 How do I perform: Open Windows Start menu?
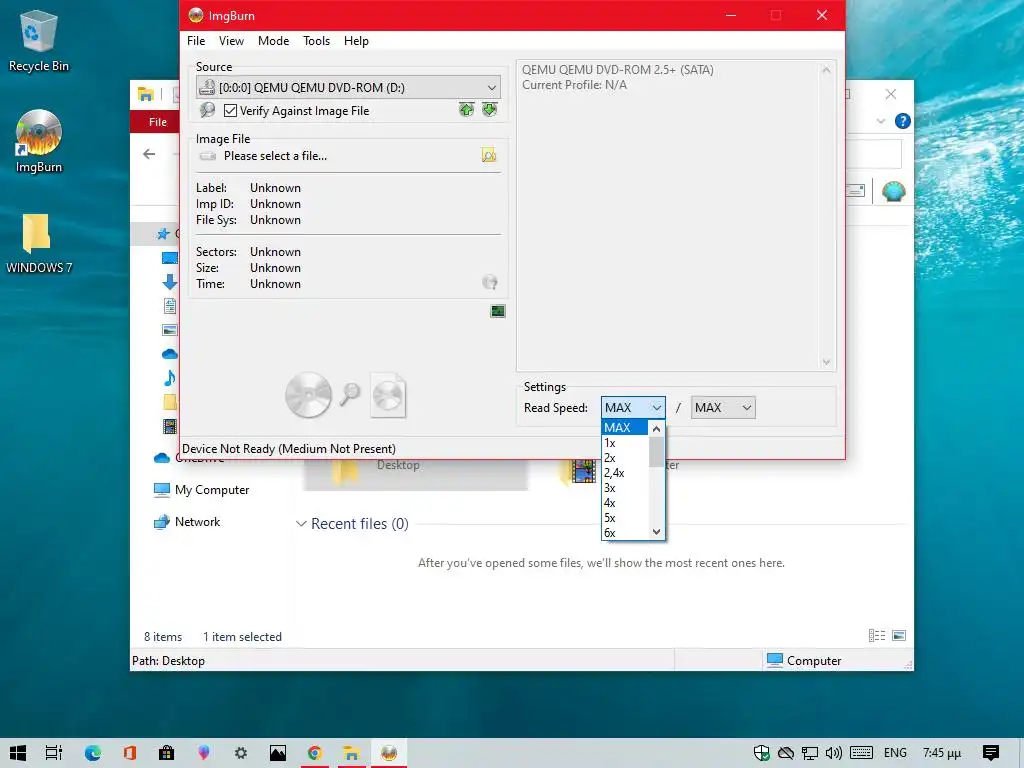(x=18, y=753)
